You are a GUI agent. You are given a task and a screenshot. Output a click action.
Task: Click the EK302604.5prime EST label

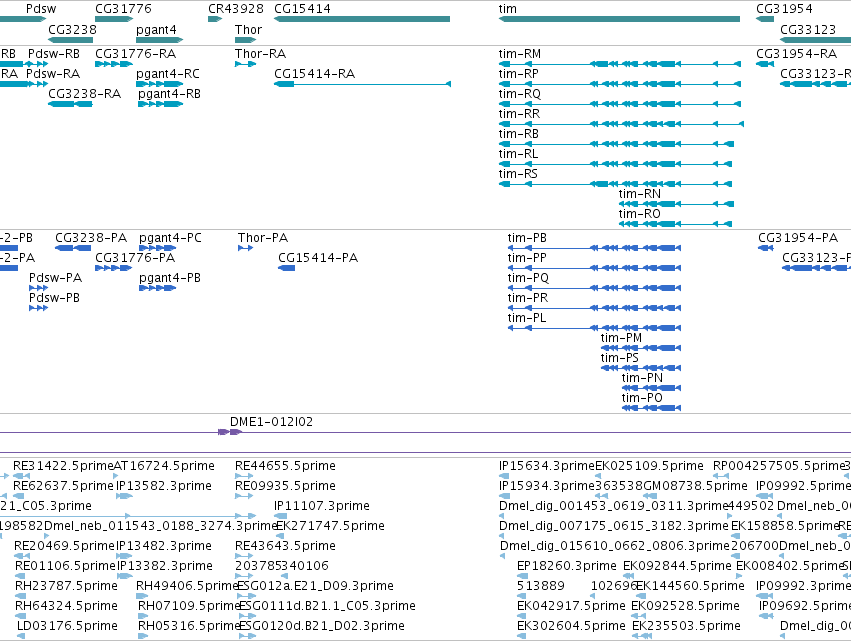[x=571, y=626]
